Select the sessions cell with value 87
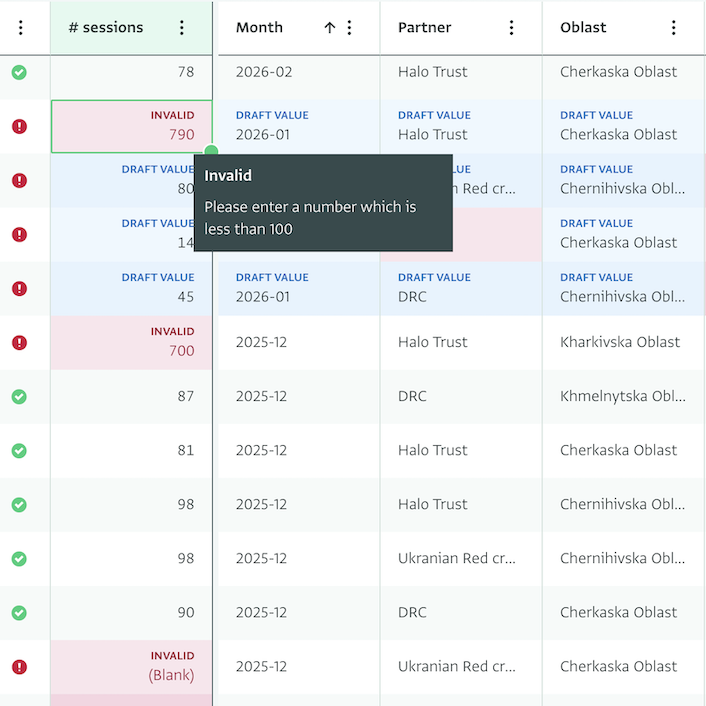706x706 pixels. (x=131, y=397)
